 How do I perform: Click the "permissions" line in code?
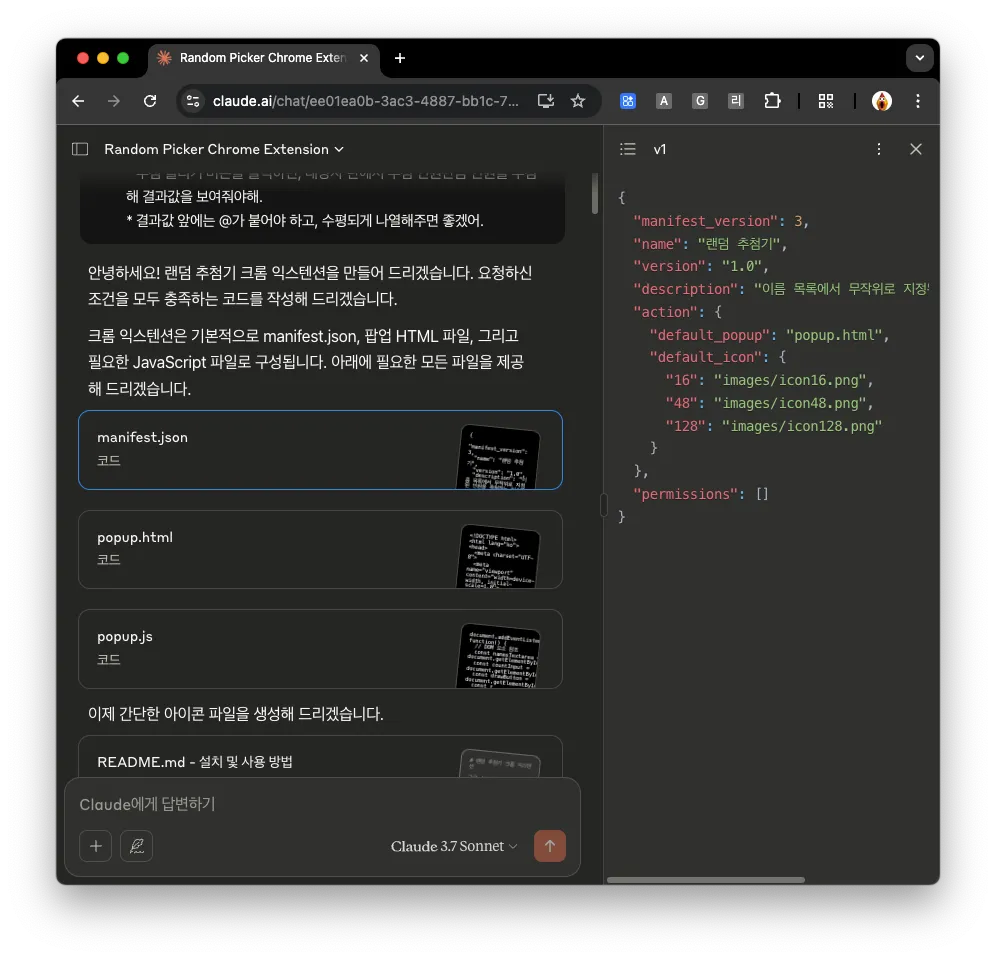(x=701, y=494)
